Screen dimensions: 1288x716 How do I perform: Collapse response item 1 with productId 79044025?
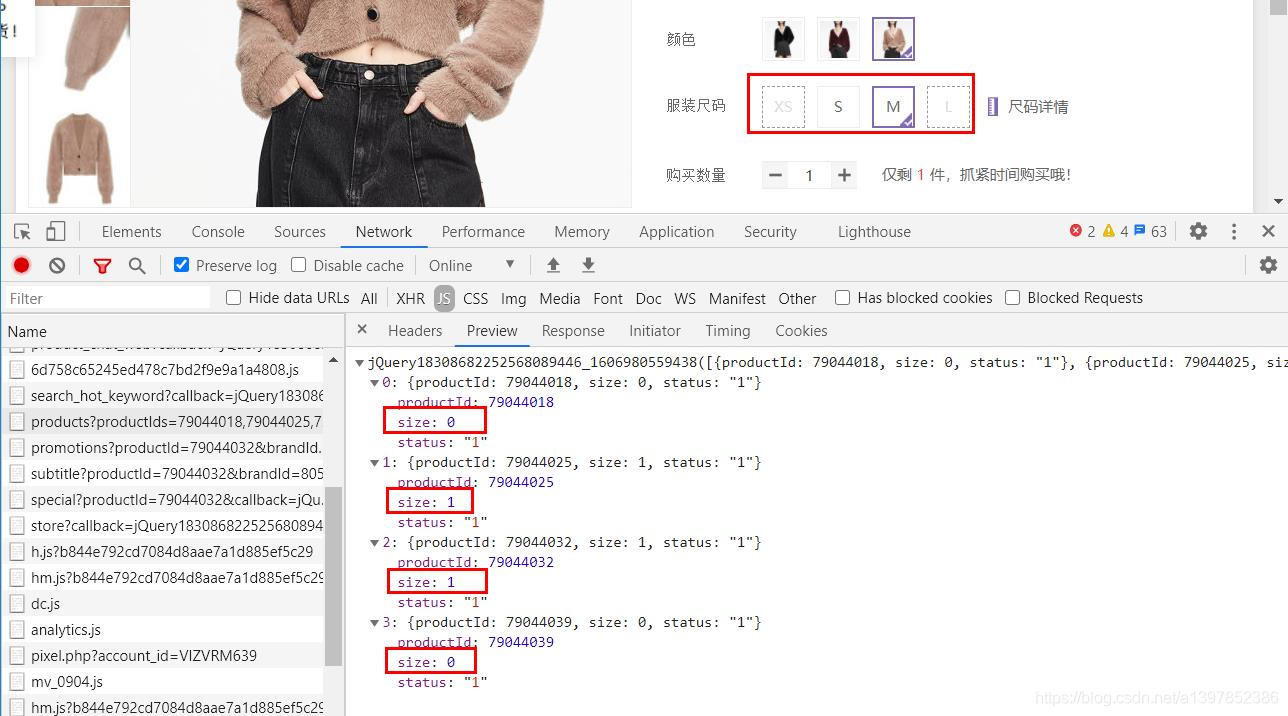[375, 462]
